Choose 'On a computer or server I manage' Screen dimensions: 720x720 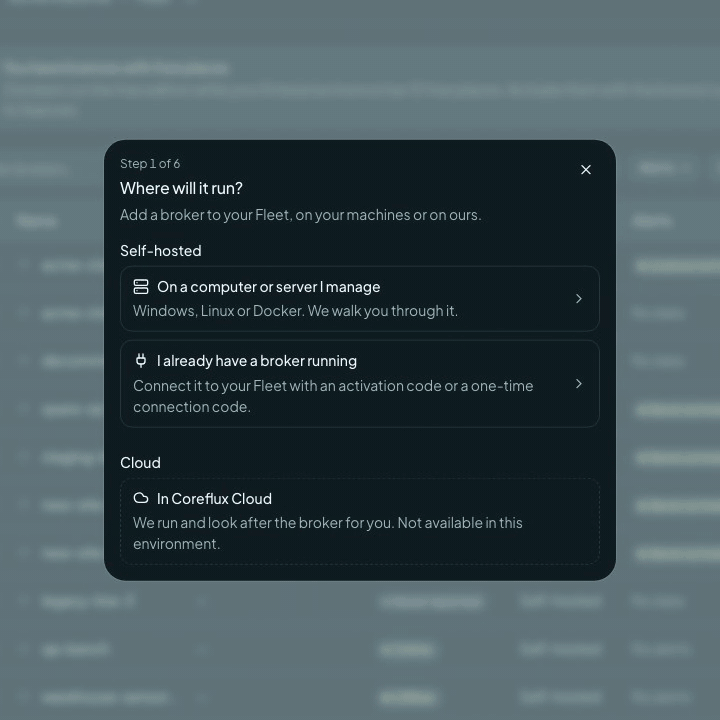click(x=360, y=298)
